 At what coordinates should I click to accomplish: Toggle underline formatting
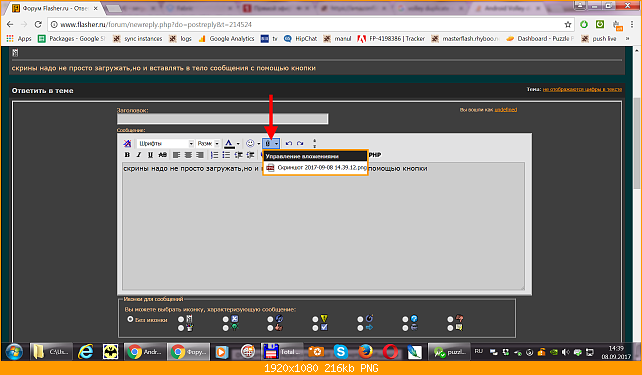[x=150, y=155]
